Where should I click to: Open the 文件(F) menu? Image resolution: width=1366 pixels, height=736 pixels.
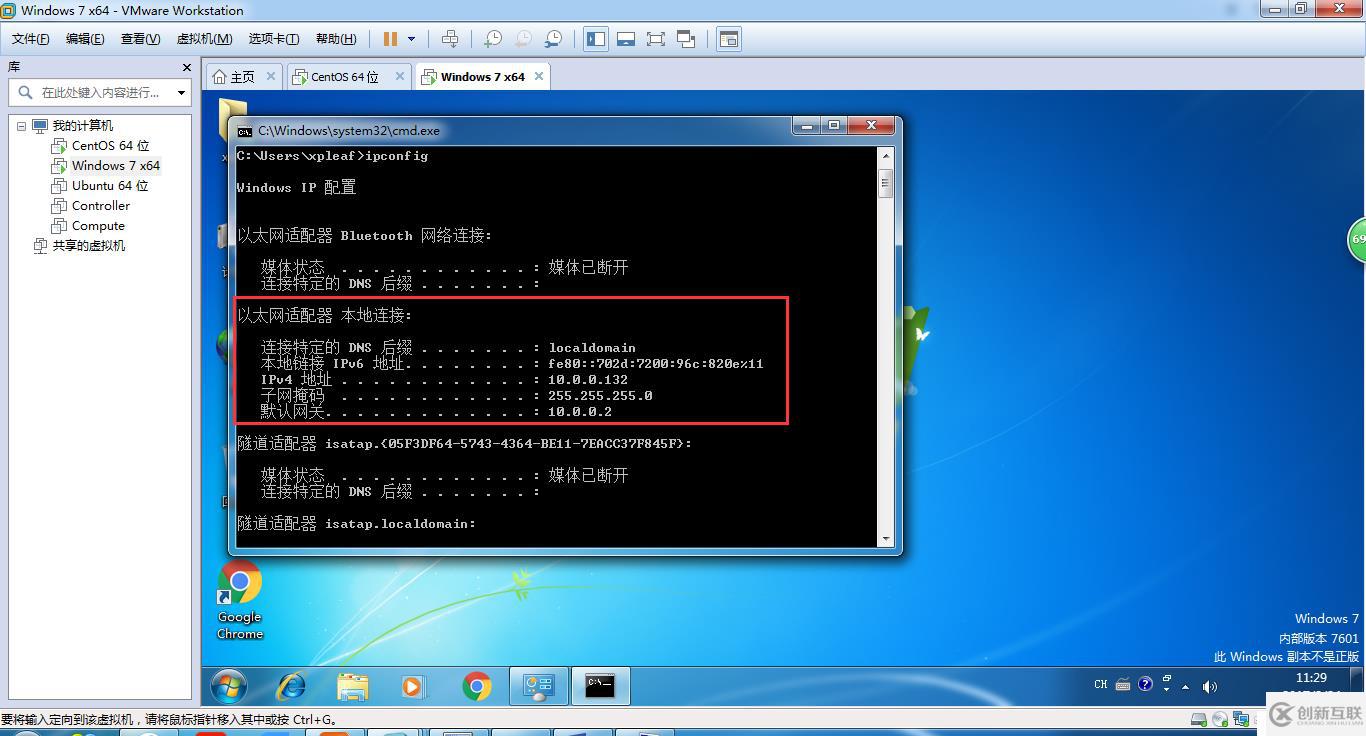coord(30,39)
